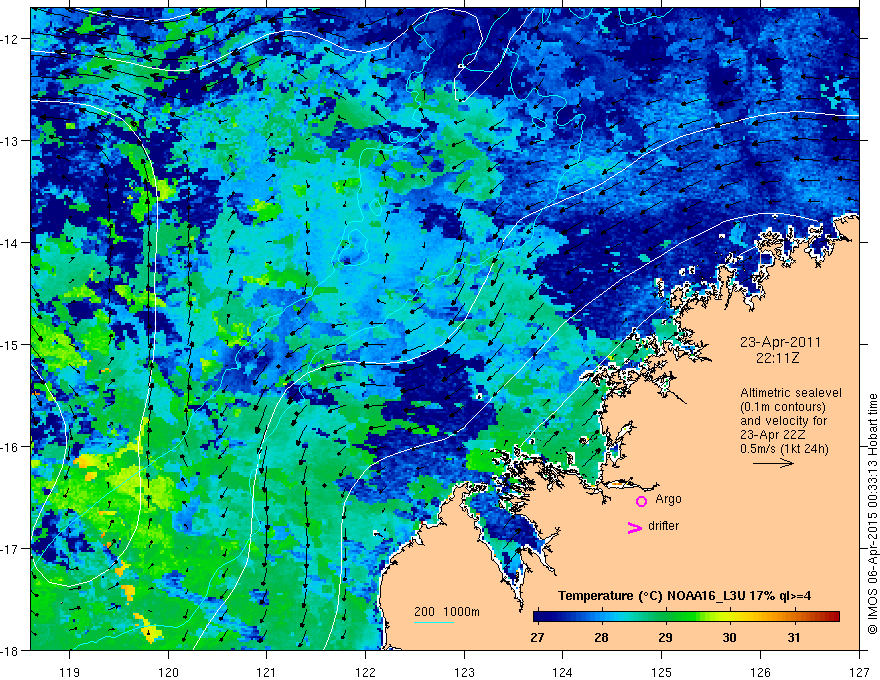Screen dimensions: 880x680
Task: Click the 'and velocity for' caption line
Action: [783, 421]
